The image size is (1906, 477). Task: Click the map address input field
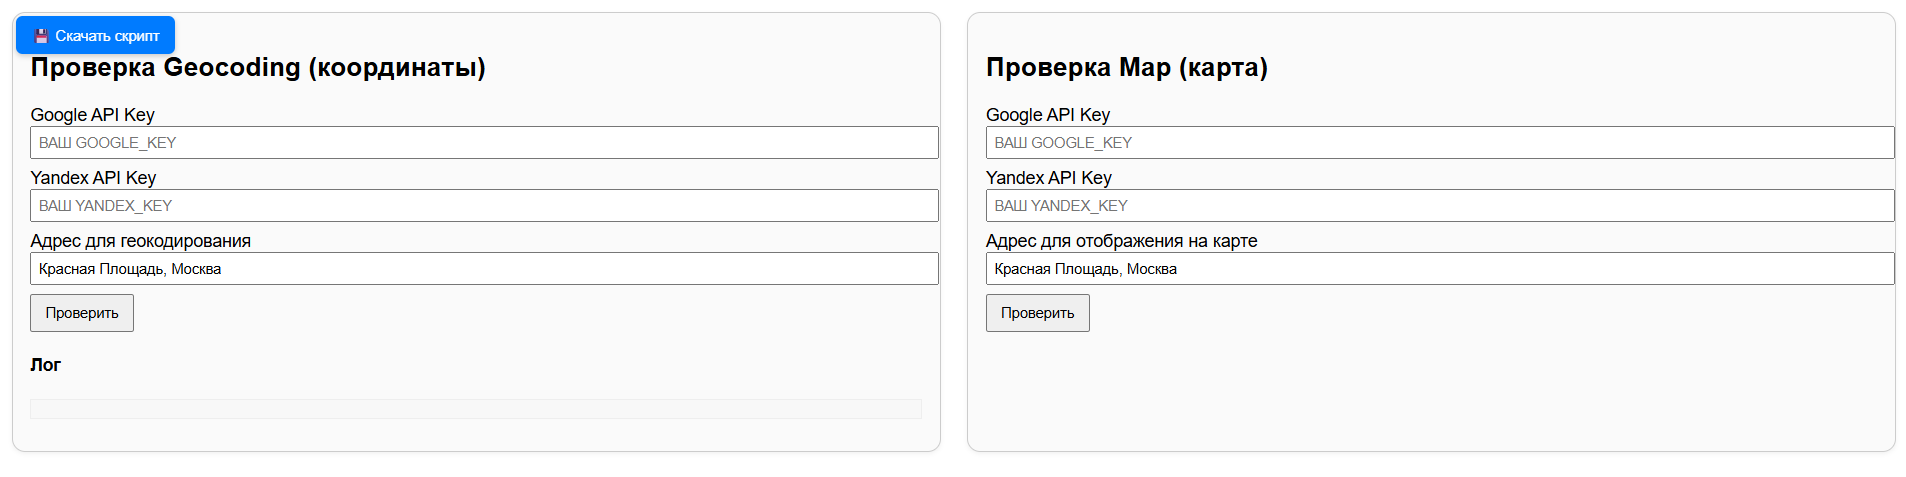[1440, 269]
